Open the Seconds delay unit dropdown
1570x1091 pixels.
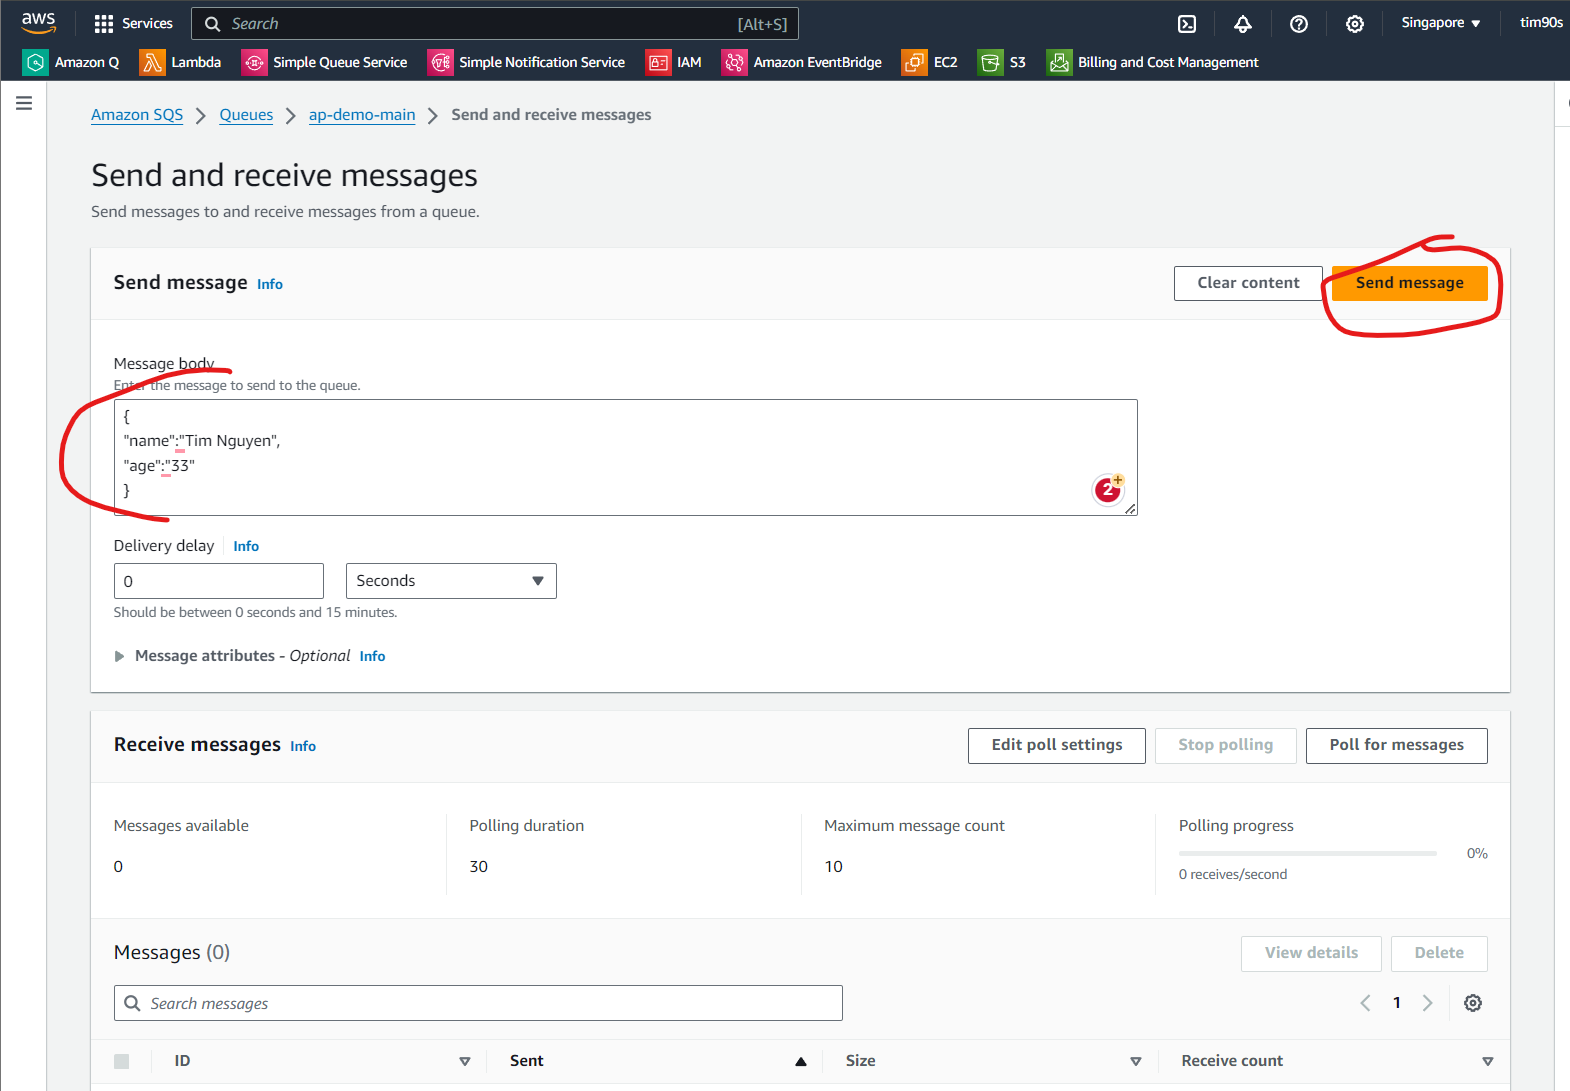coord(451,581)
